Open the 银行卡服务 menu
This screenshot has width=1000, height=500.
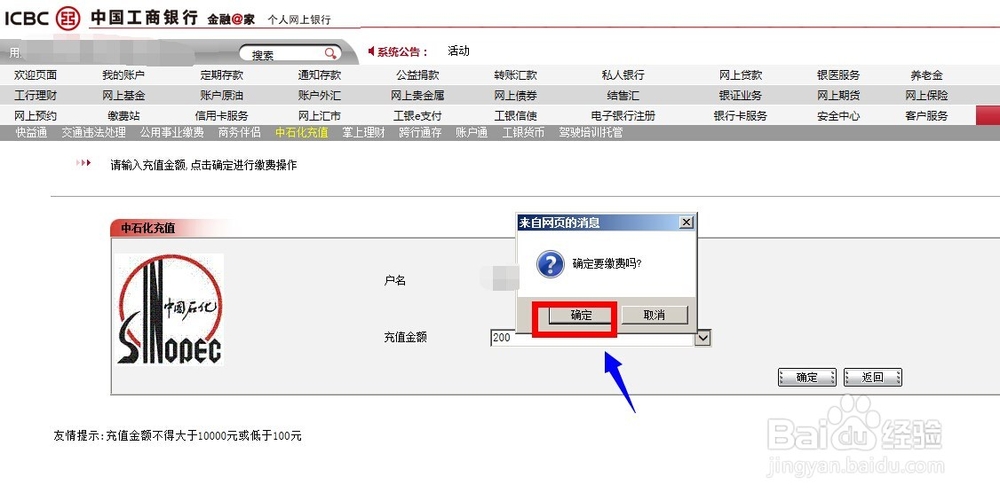coord(740,116)
